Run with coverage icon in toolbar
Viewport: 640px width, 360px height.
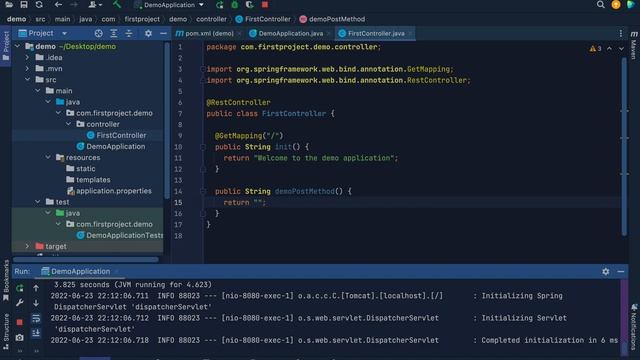tap(249, 5)
